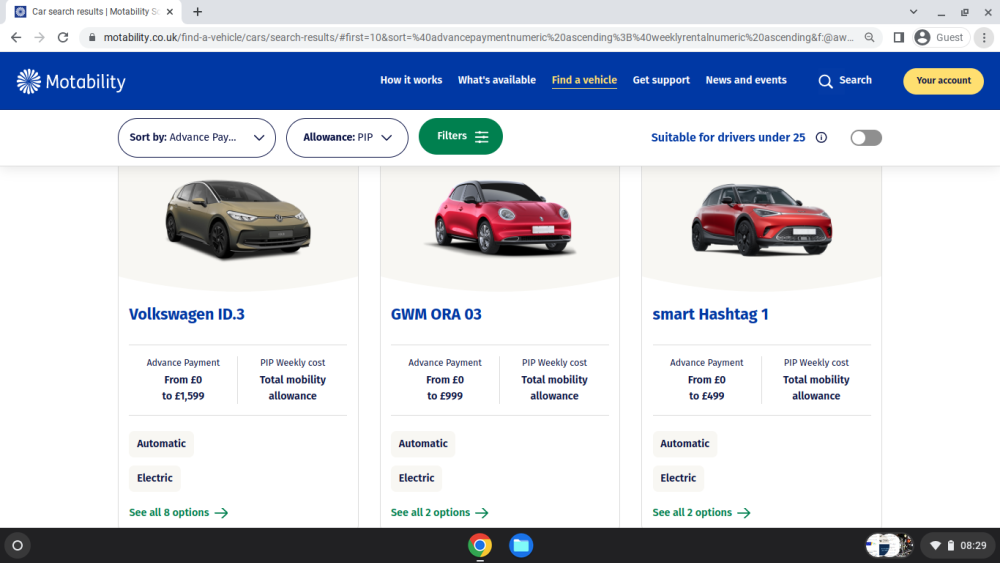Open Your account

(x=943, y=81)
